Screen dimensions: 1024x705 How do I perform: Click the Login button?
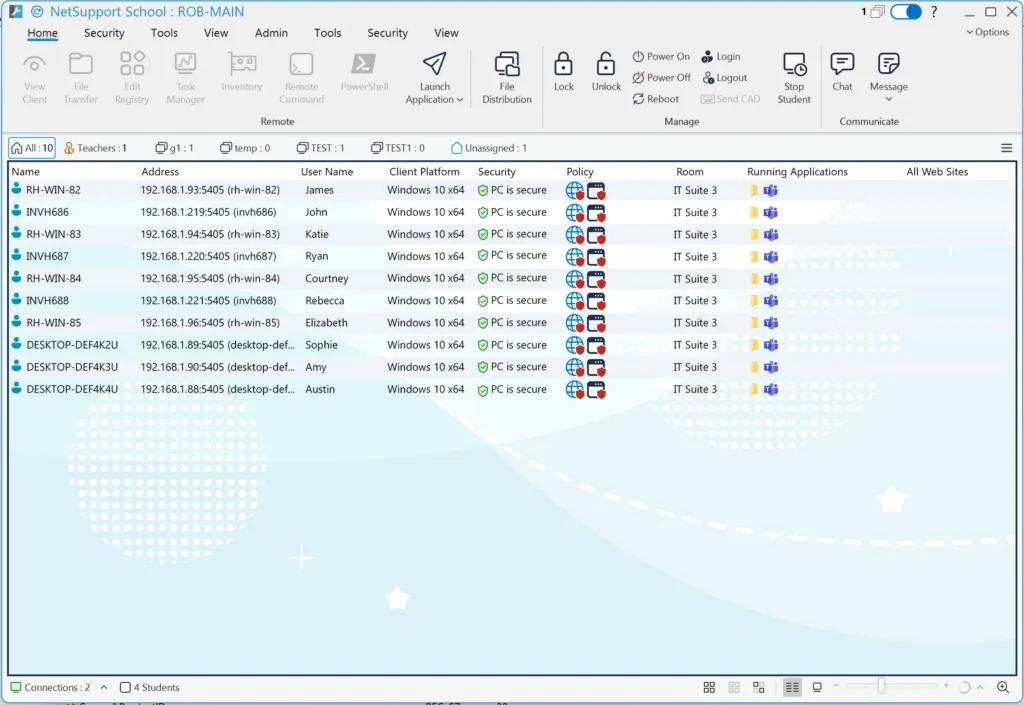(x=721, y=57)
